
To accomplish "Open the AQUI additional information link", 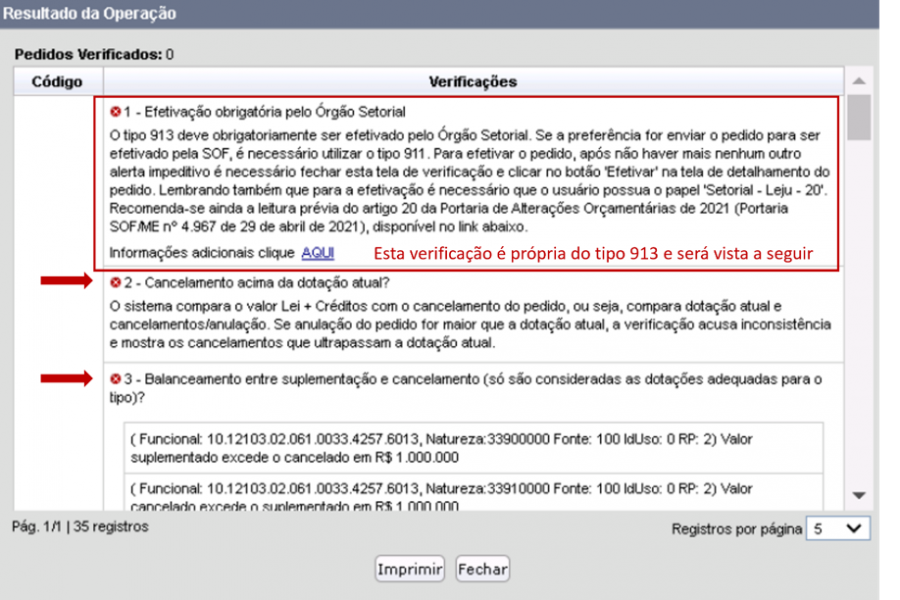I will point(318,253).
